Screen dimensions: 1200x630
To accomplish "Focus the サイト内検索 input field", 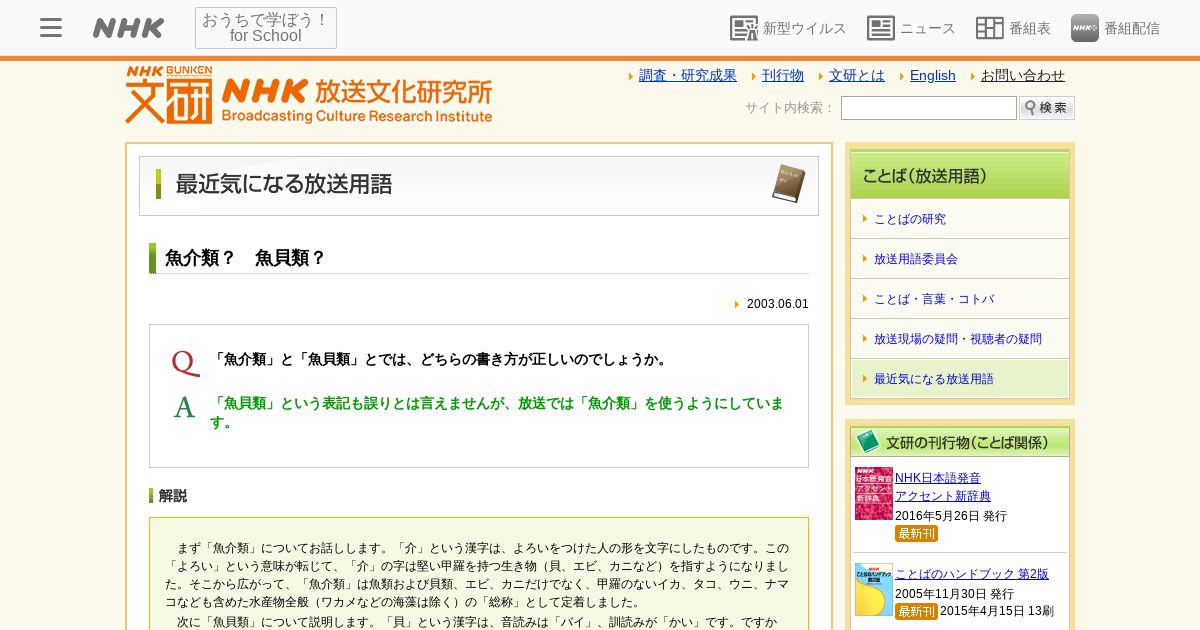I will coord(929,108).
